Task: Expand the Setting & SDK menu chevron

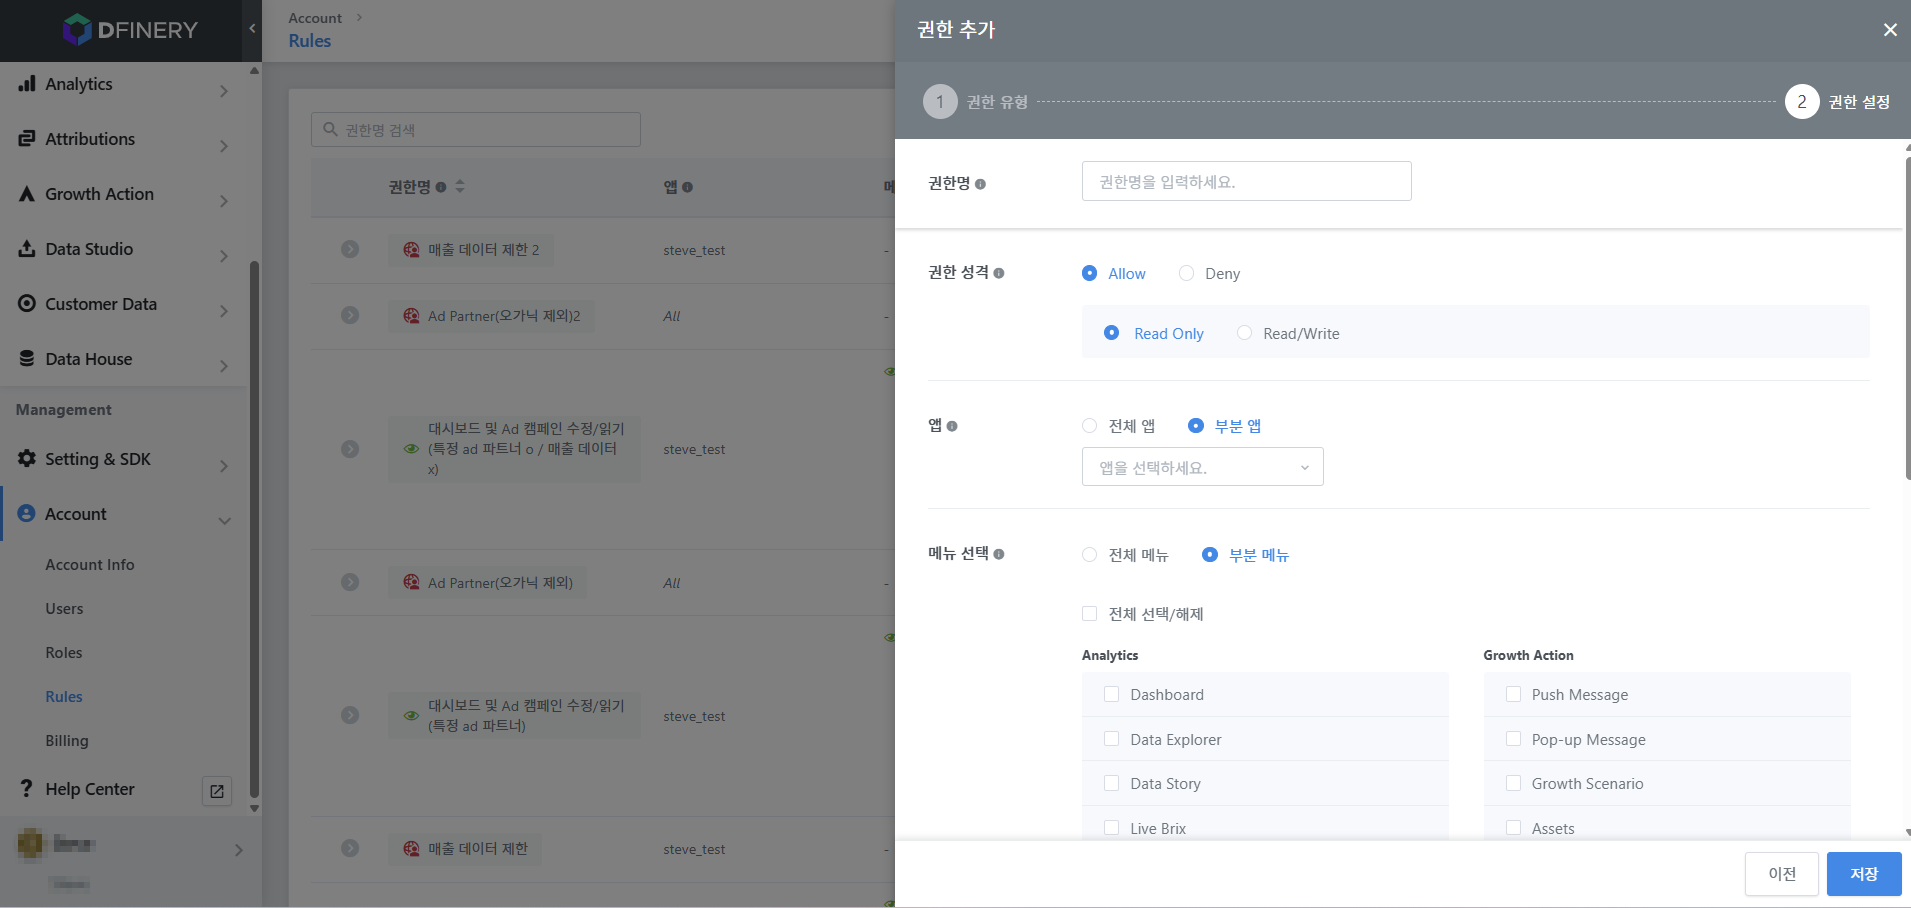Action: click(224, 466)
